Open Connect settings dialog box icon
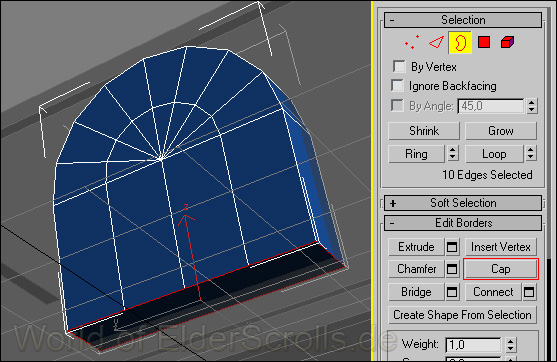Screen dimensions: 557x362 [x=529, y=292]
